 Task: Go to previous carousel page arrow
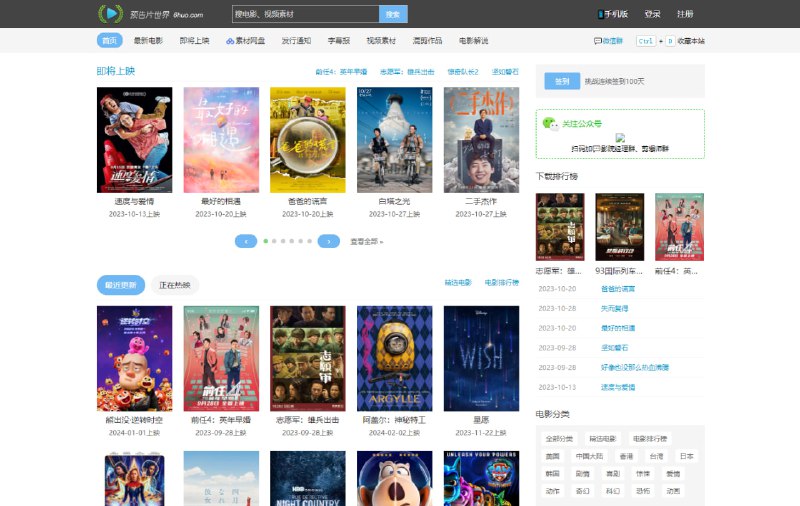pos(246,241)
